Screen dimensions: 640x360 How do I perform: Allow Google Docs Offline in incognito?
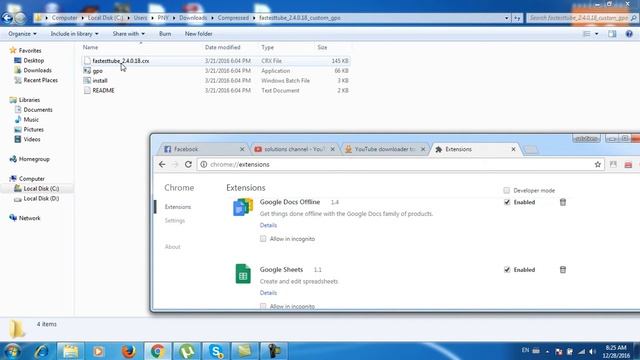click(263, 239)
